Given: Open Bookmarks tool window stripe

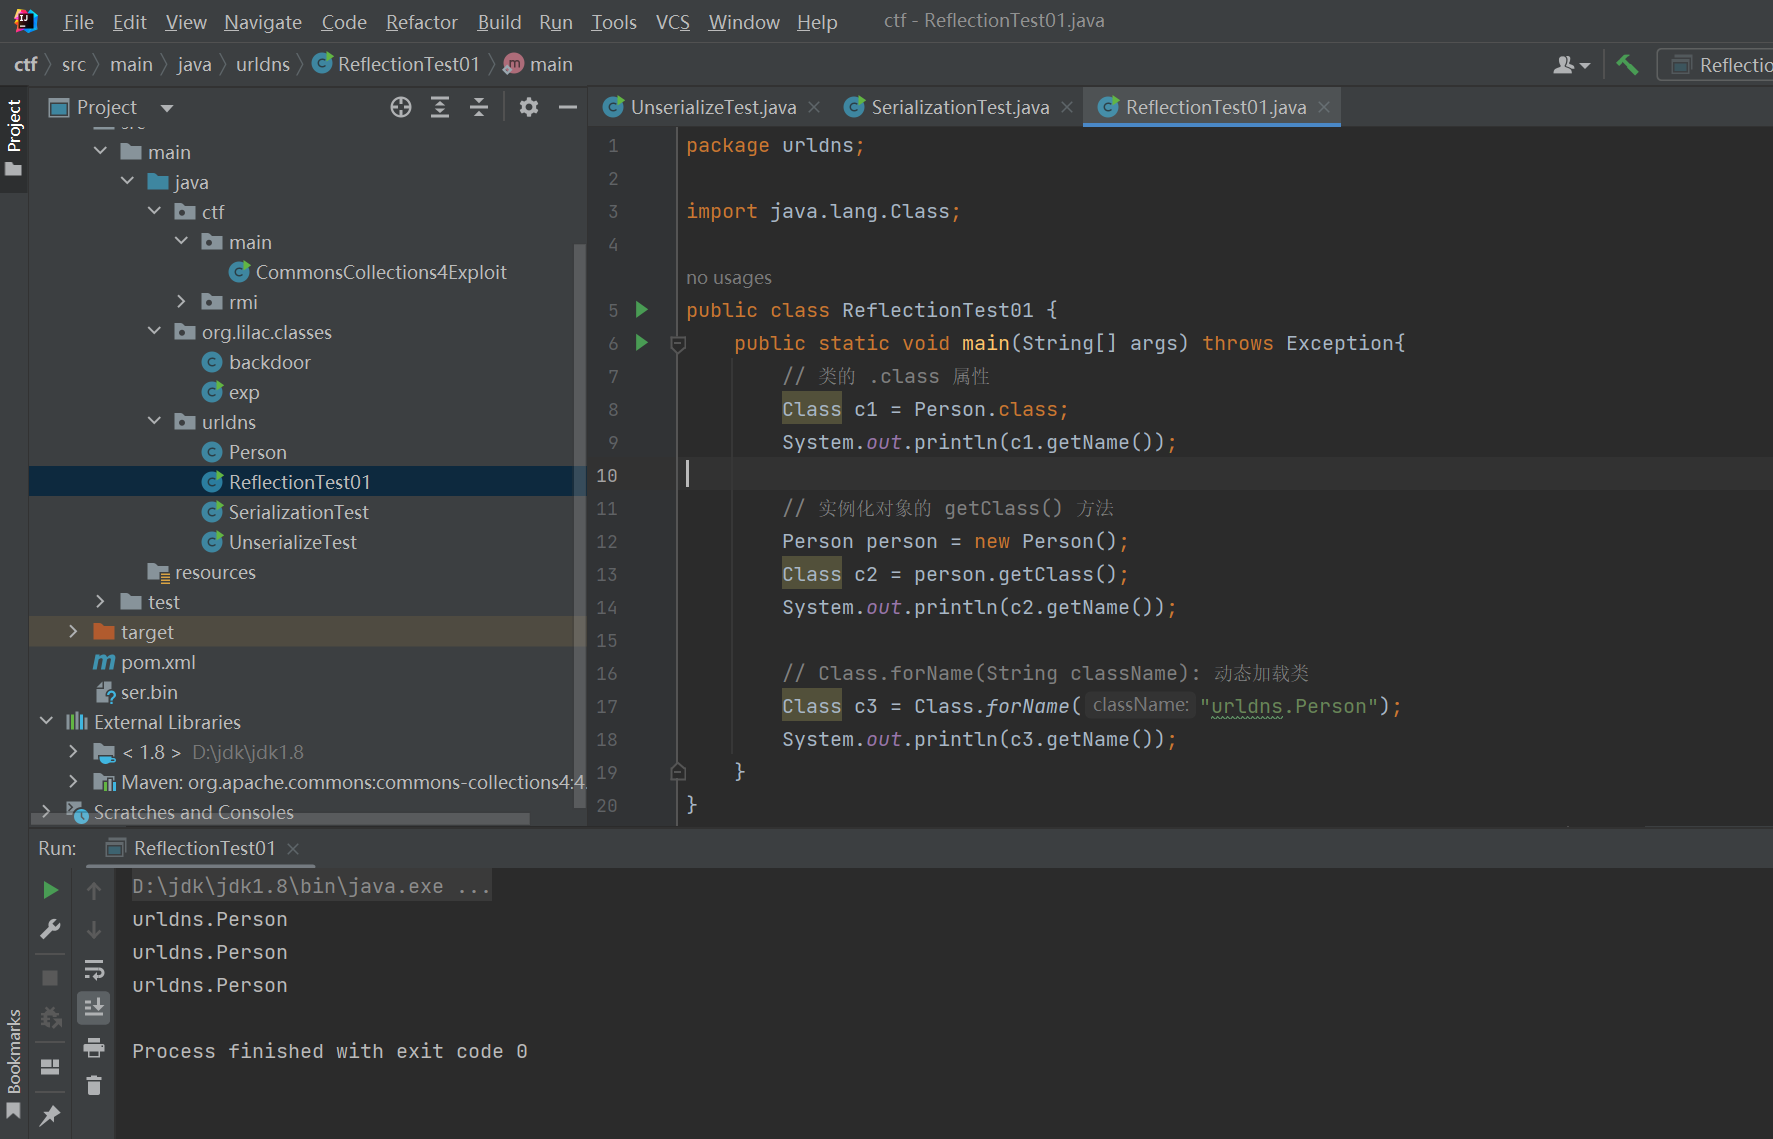Looking at the screenshot, I should (x=14, y=1063).
